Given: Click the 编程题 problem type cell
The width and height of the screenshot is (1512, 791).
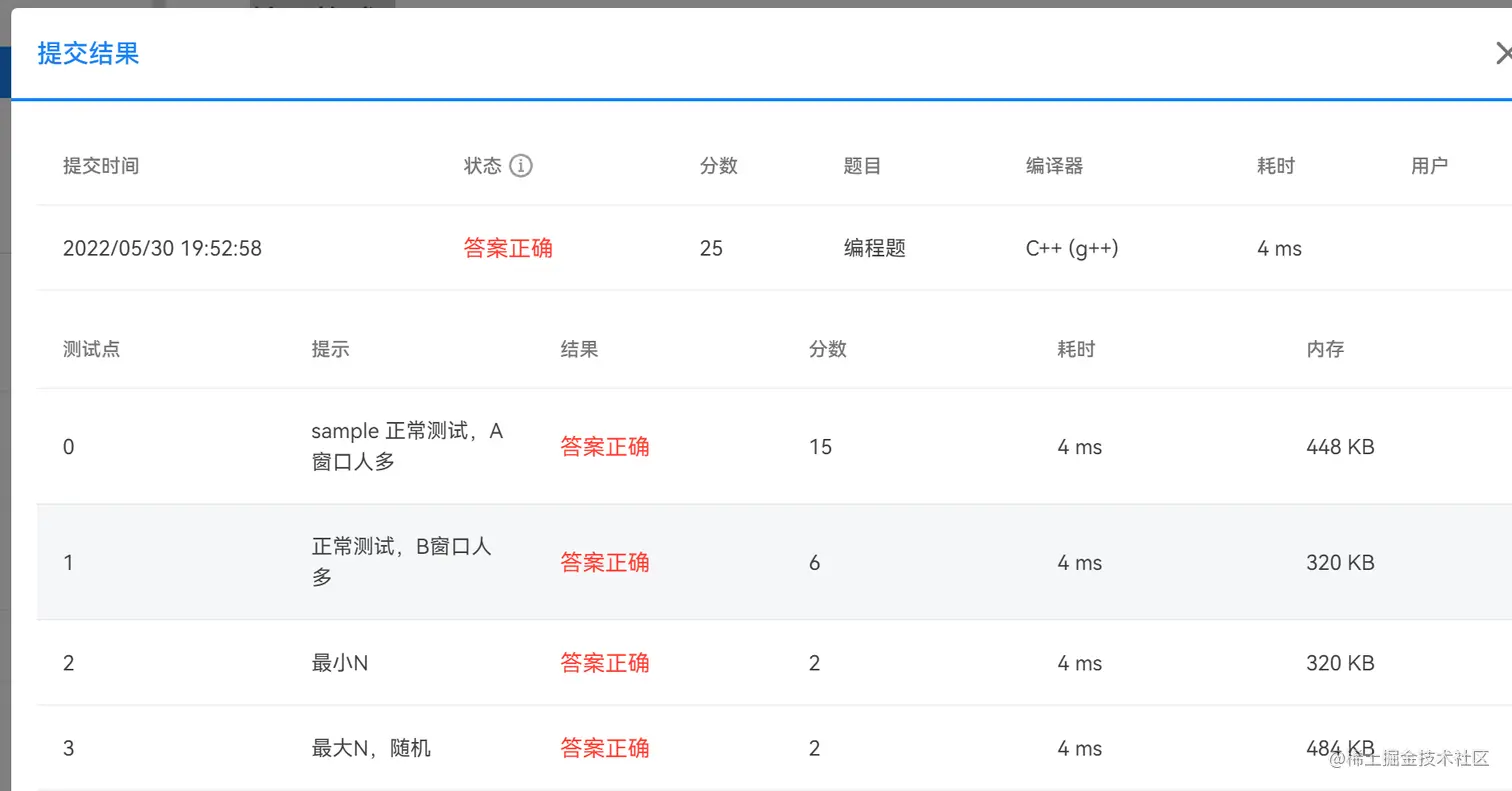Looking at the screenshot, I should click(x=874, y=248).
